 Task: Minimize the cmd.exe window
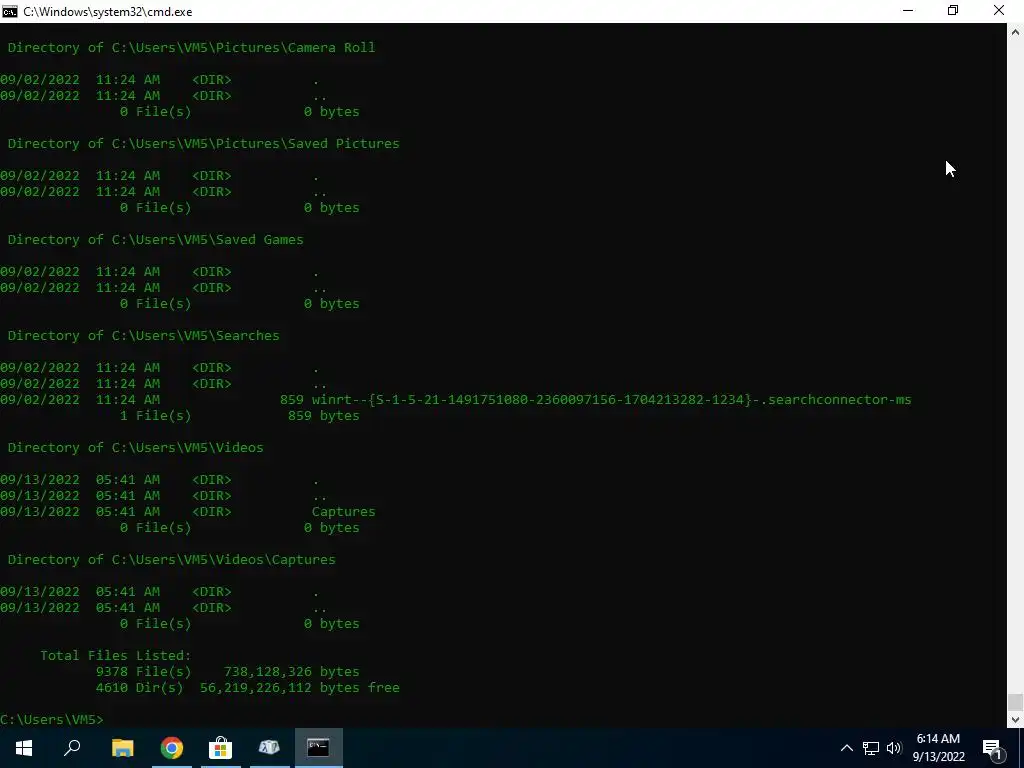tap(908, 11)
